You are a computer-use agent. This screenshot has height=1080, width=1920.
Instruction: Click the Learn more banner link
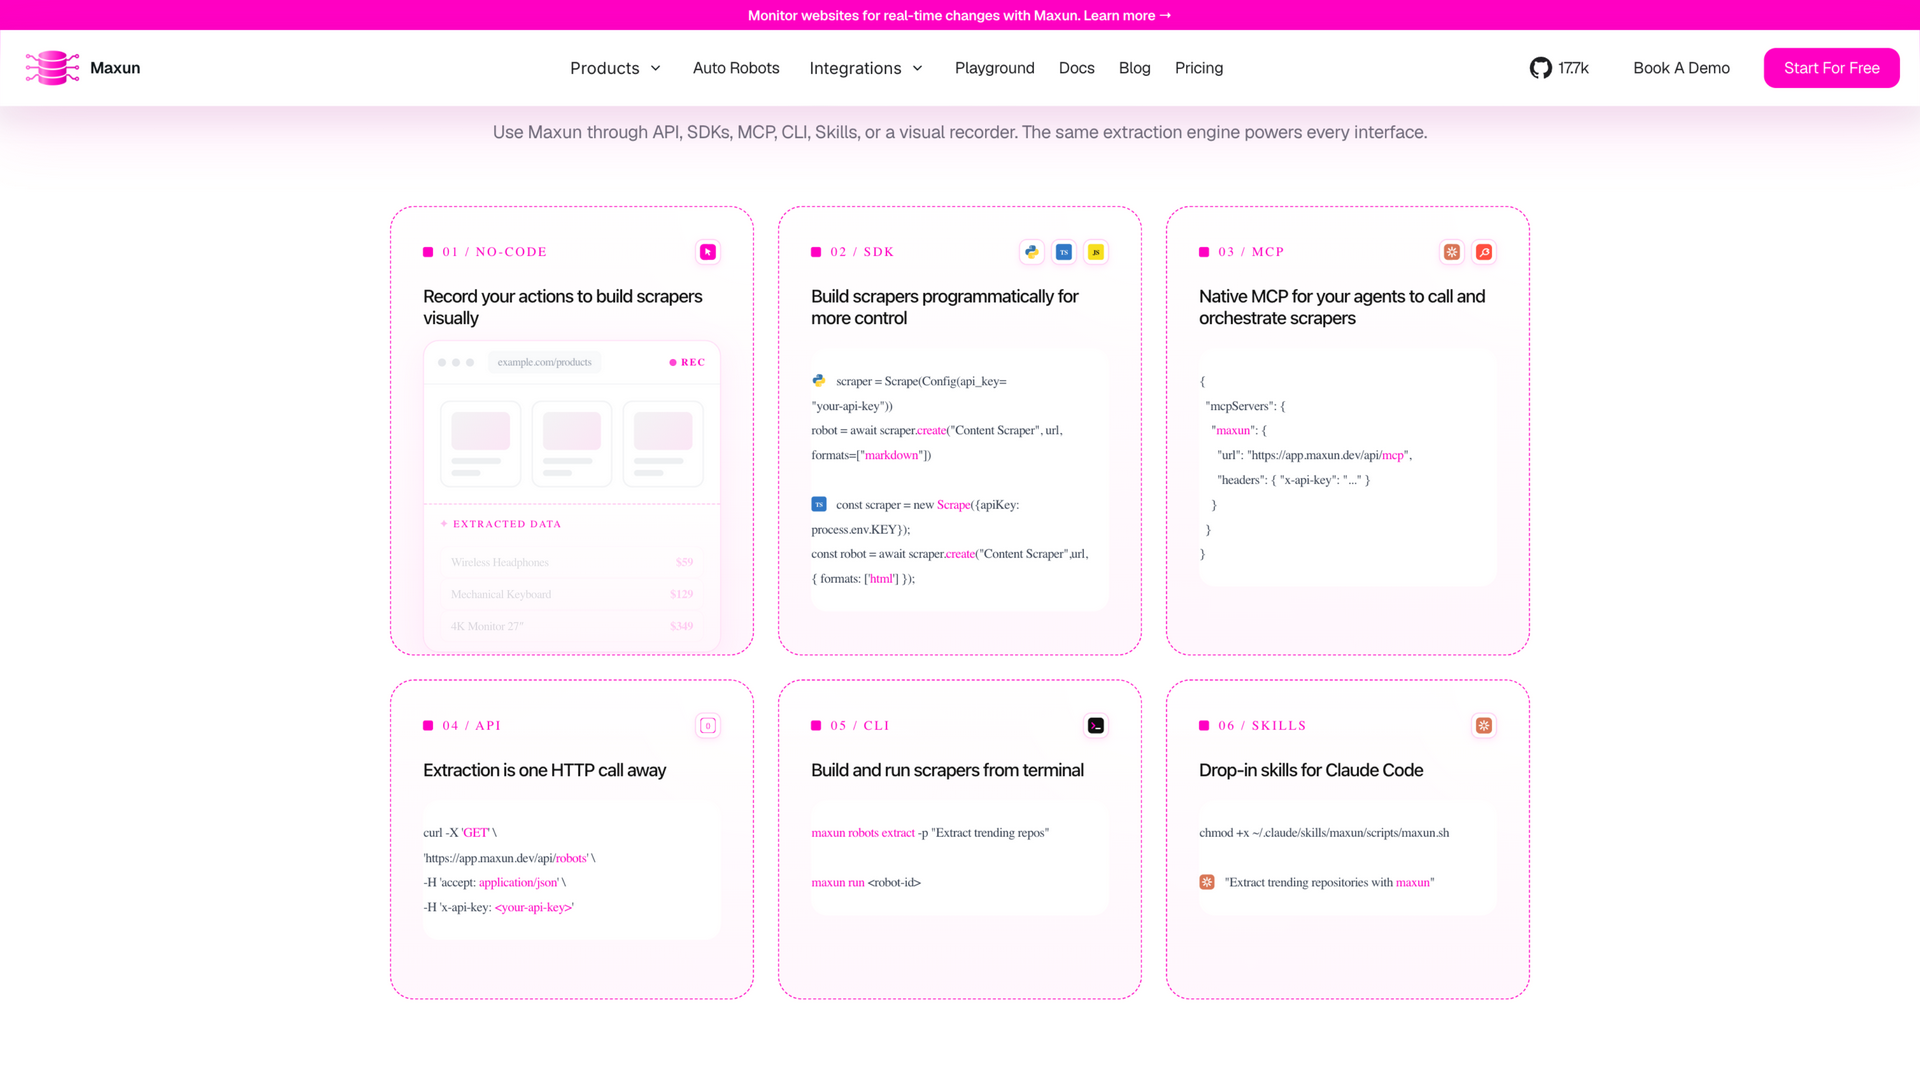(1127, 15)
